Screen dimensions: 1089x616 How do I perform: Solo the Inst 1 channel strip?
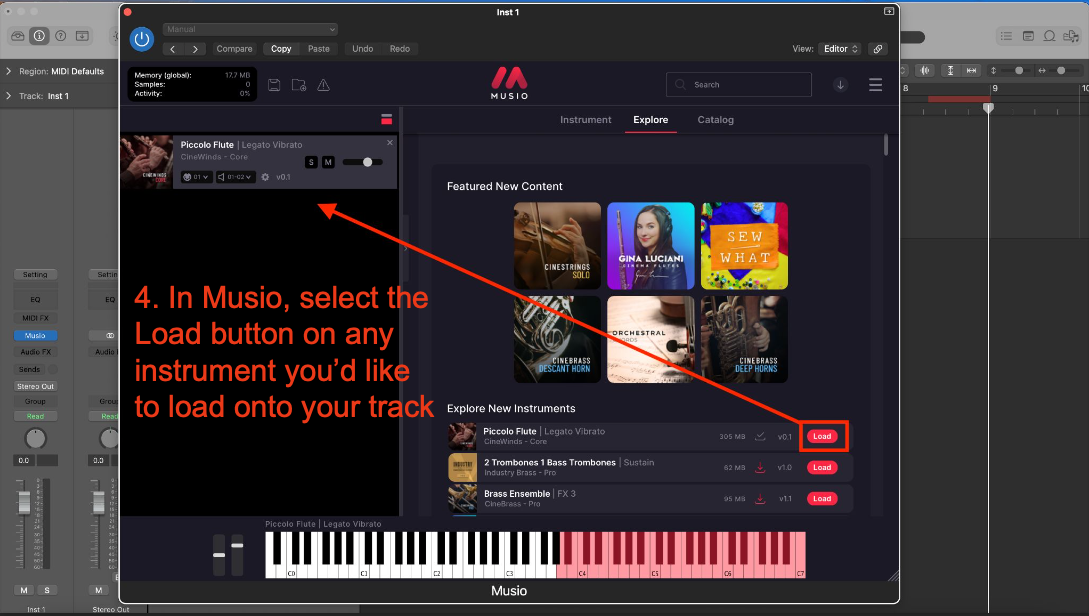[47, 590]
